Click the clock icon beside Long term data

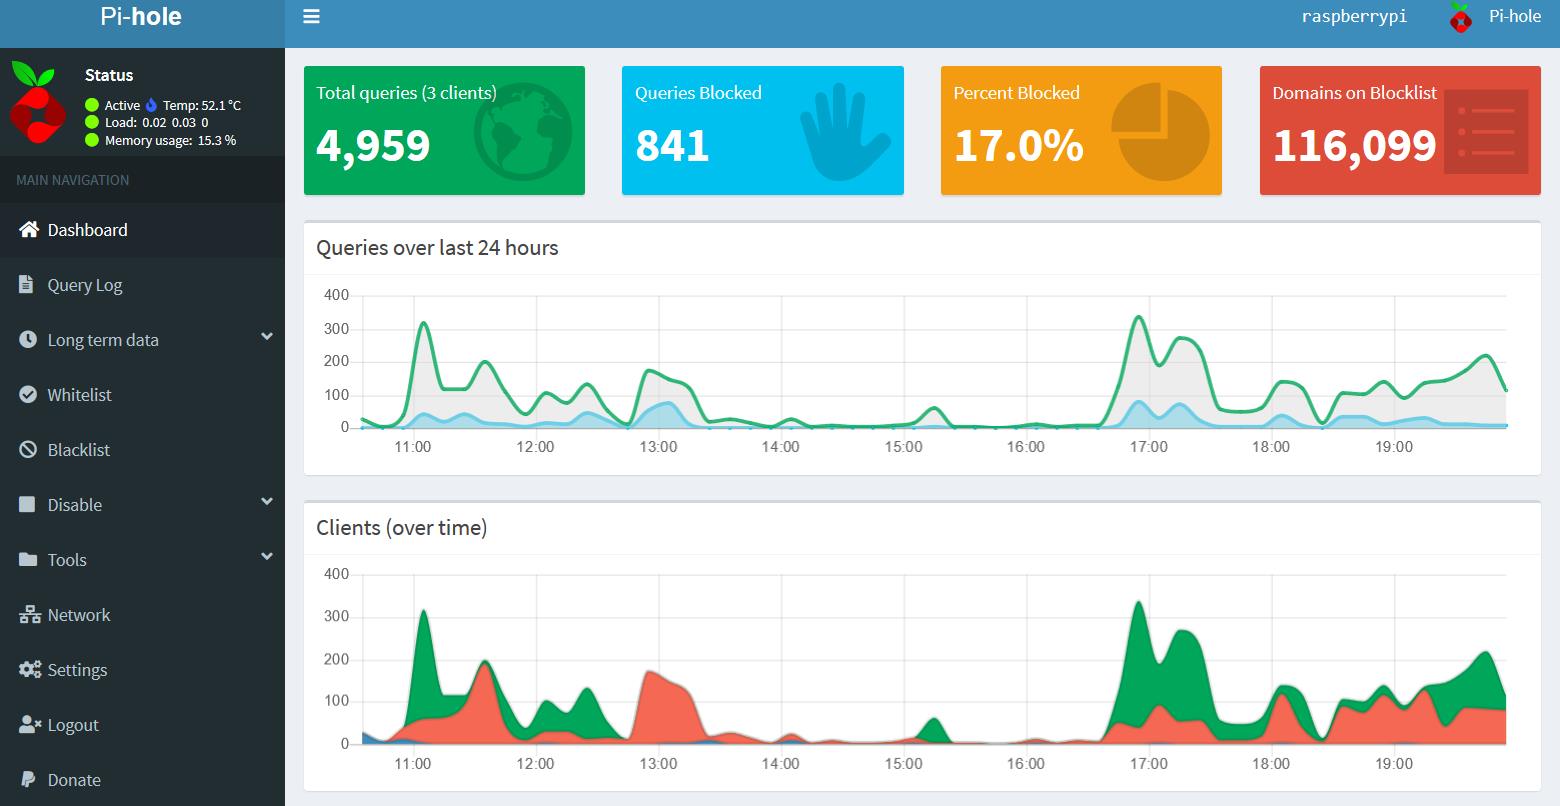click(28, 339)
